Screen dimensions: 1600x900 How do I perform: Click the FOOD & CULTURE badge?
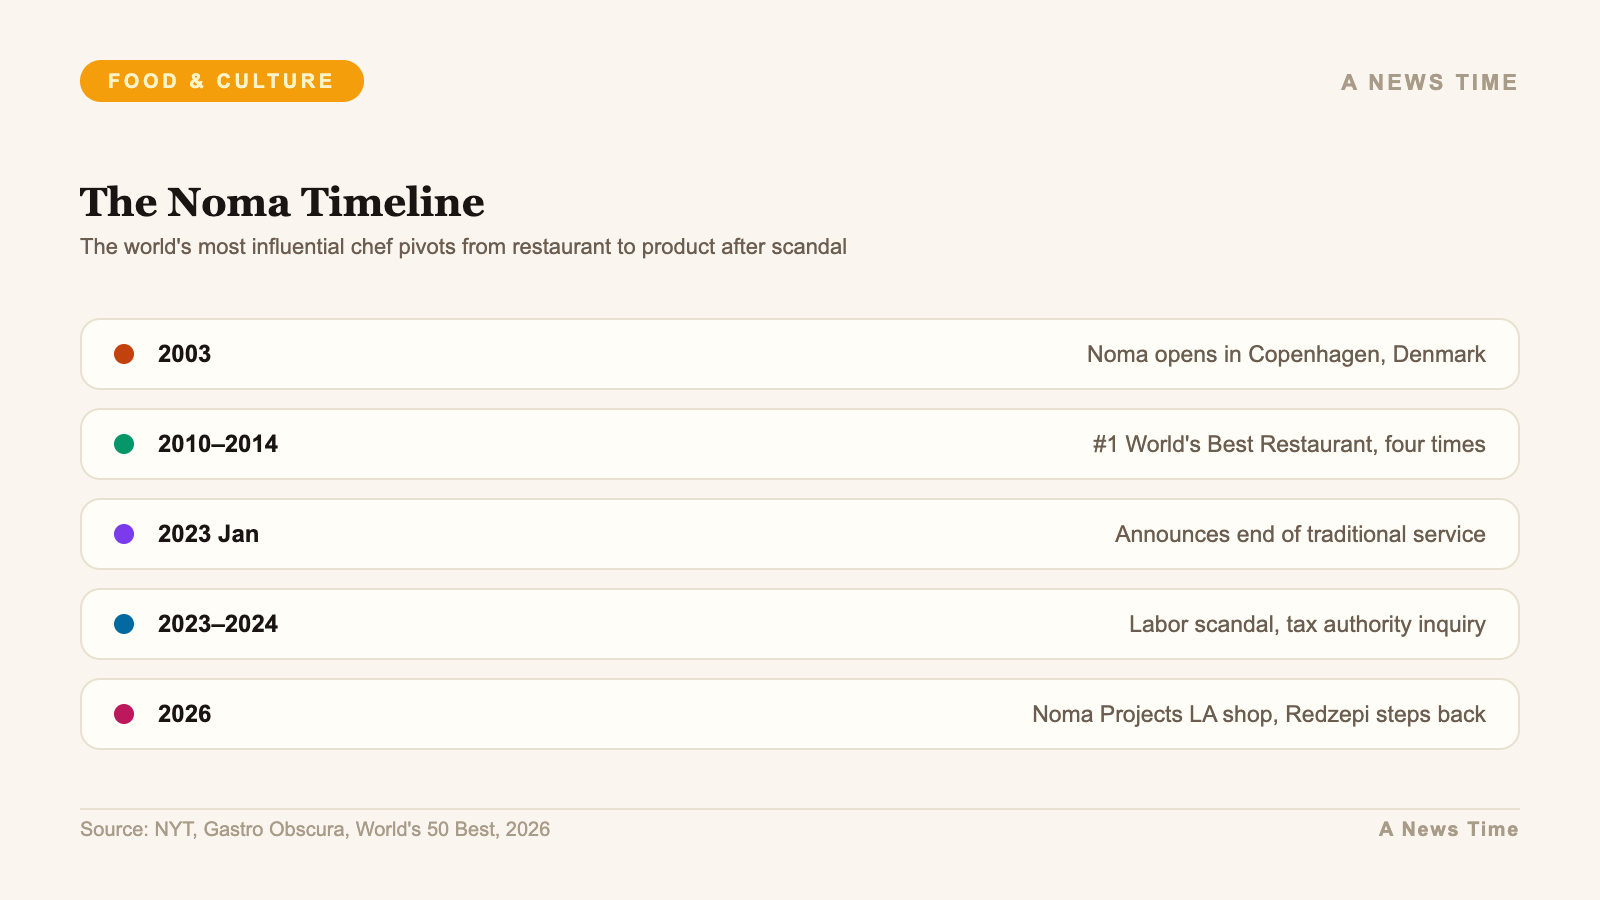(x=222, y=81)
